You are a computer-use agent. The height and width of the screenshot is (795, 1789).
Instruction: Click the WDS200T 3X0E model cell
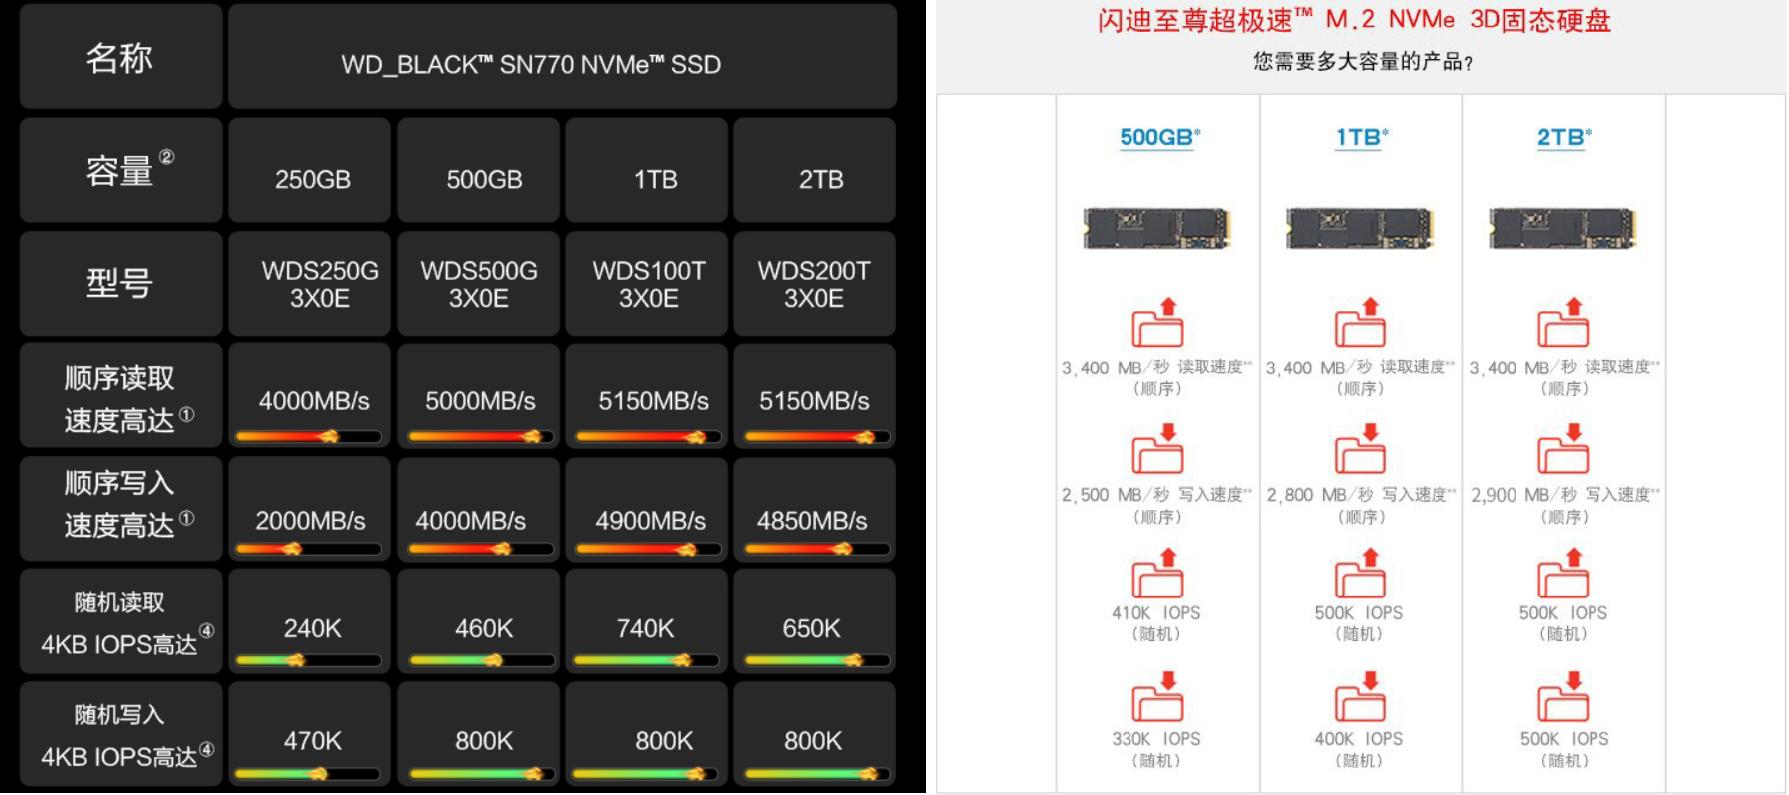(x=814, y=284)
